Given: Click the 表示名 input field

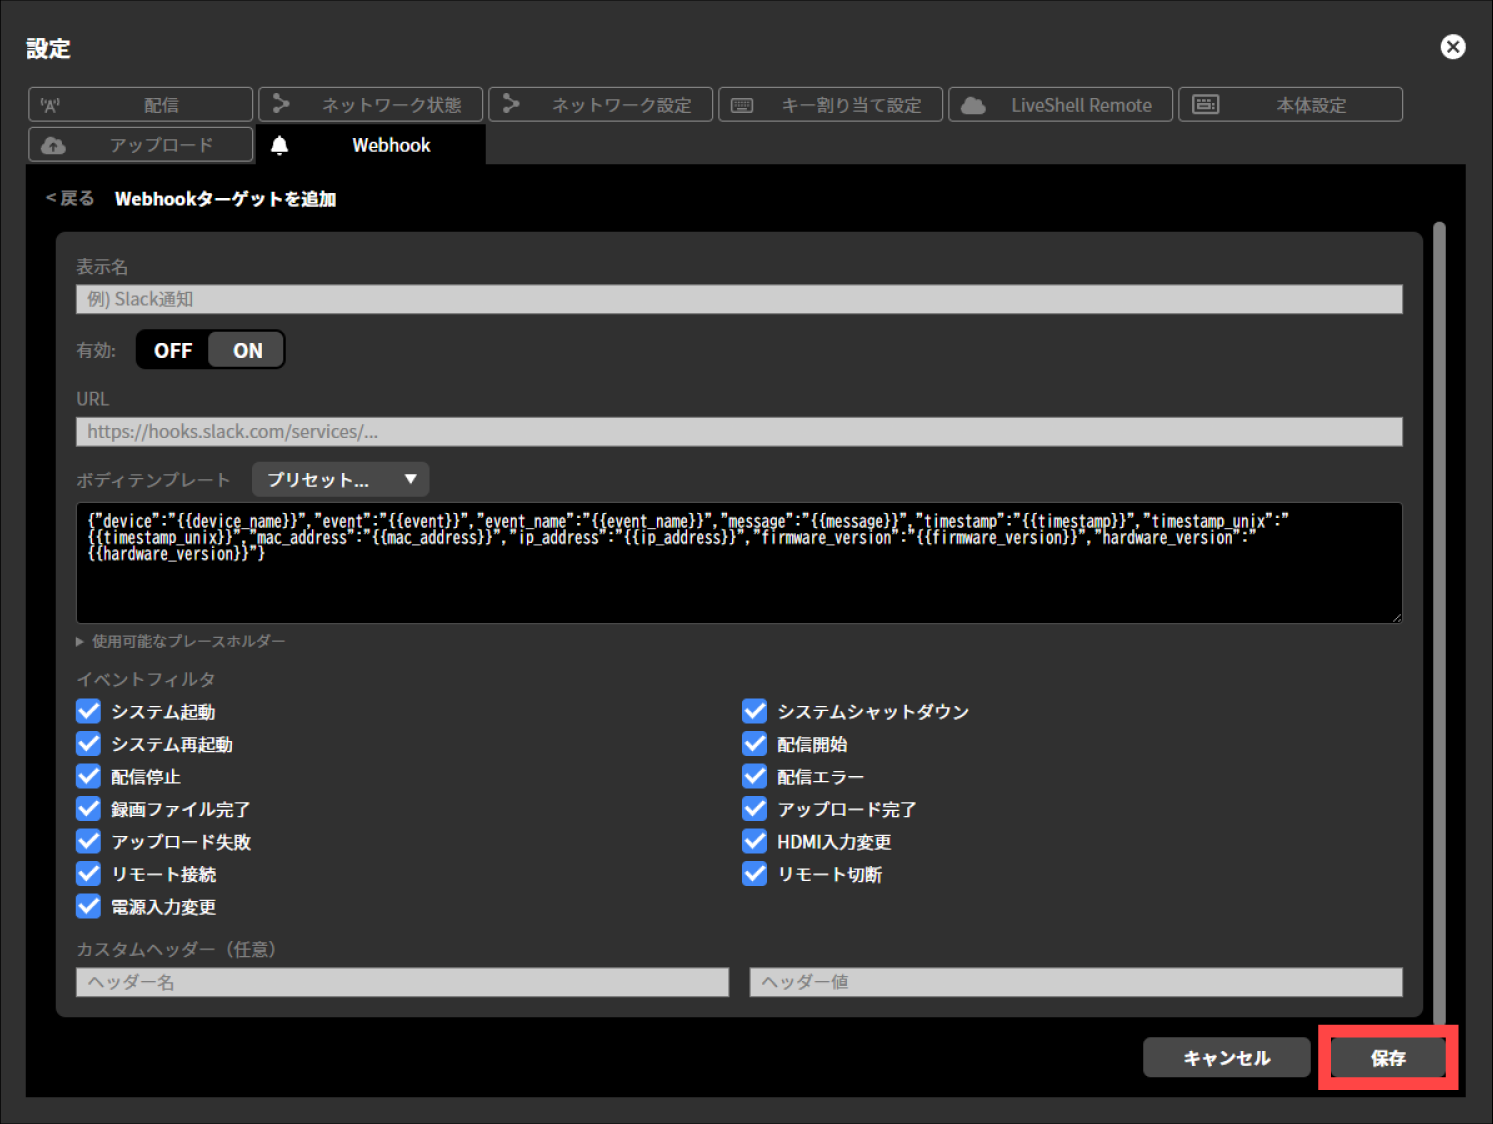Looking at the screenshot, I should click(x=739, y=298).
